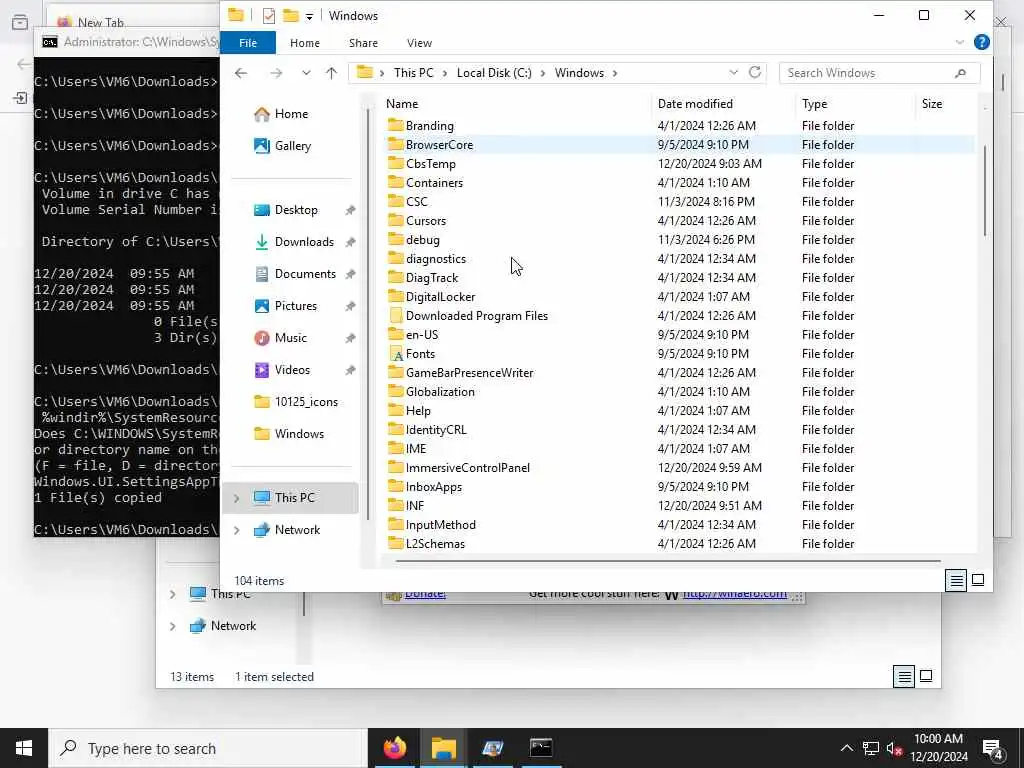Open the Recent locations dropdown
The height and width of the screenshot is (768, 1024).
[306, 73]
